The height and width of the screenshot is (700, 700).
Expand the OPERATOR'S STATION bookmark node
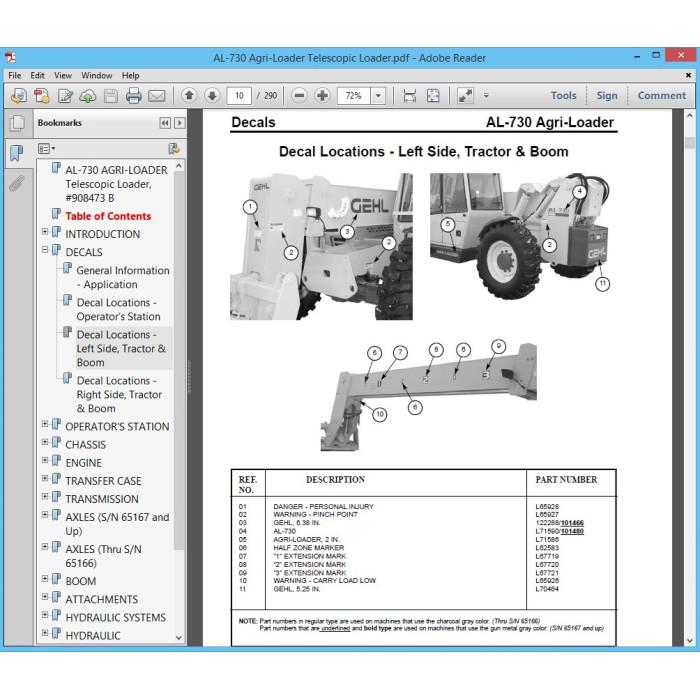point(45,424)
